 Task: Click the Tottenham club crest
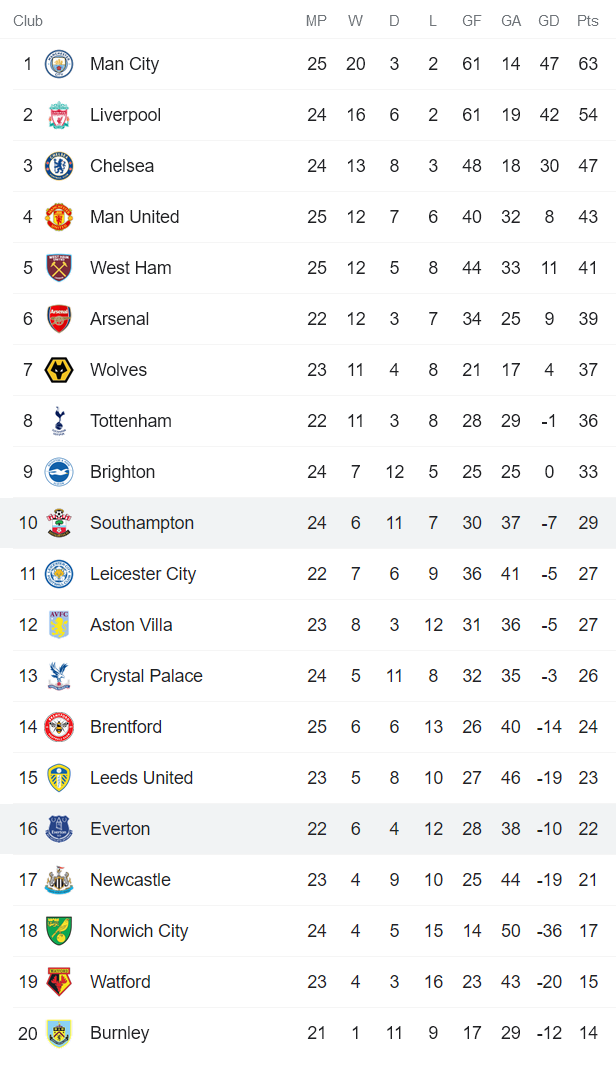click(x=59, y=421)
